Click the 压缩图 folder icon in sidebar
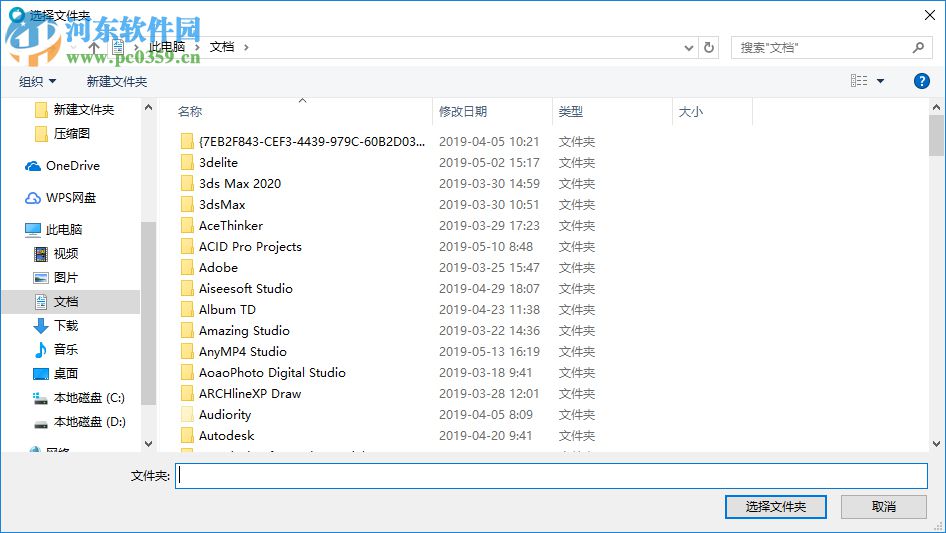Viewport: 946px width, 533px height. [41, 133]
